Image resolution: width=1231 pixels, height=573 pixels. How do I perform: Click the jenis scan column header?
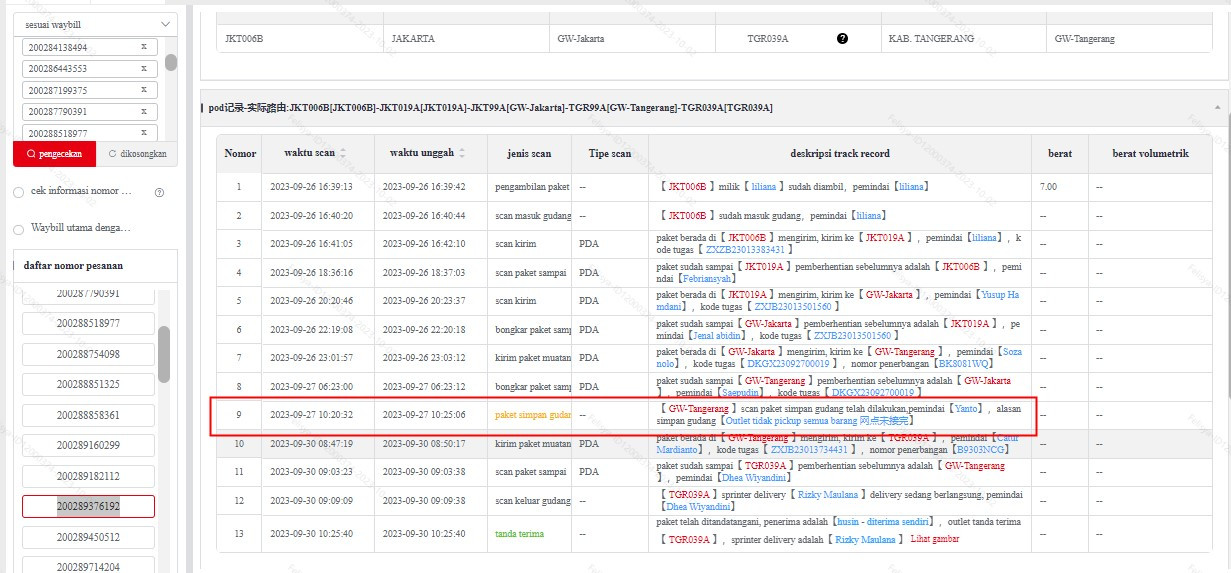529,154
